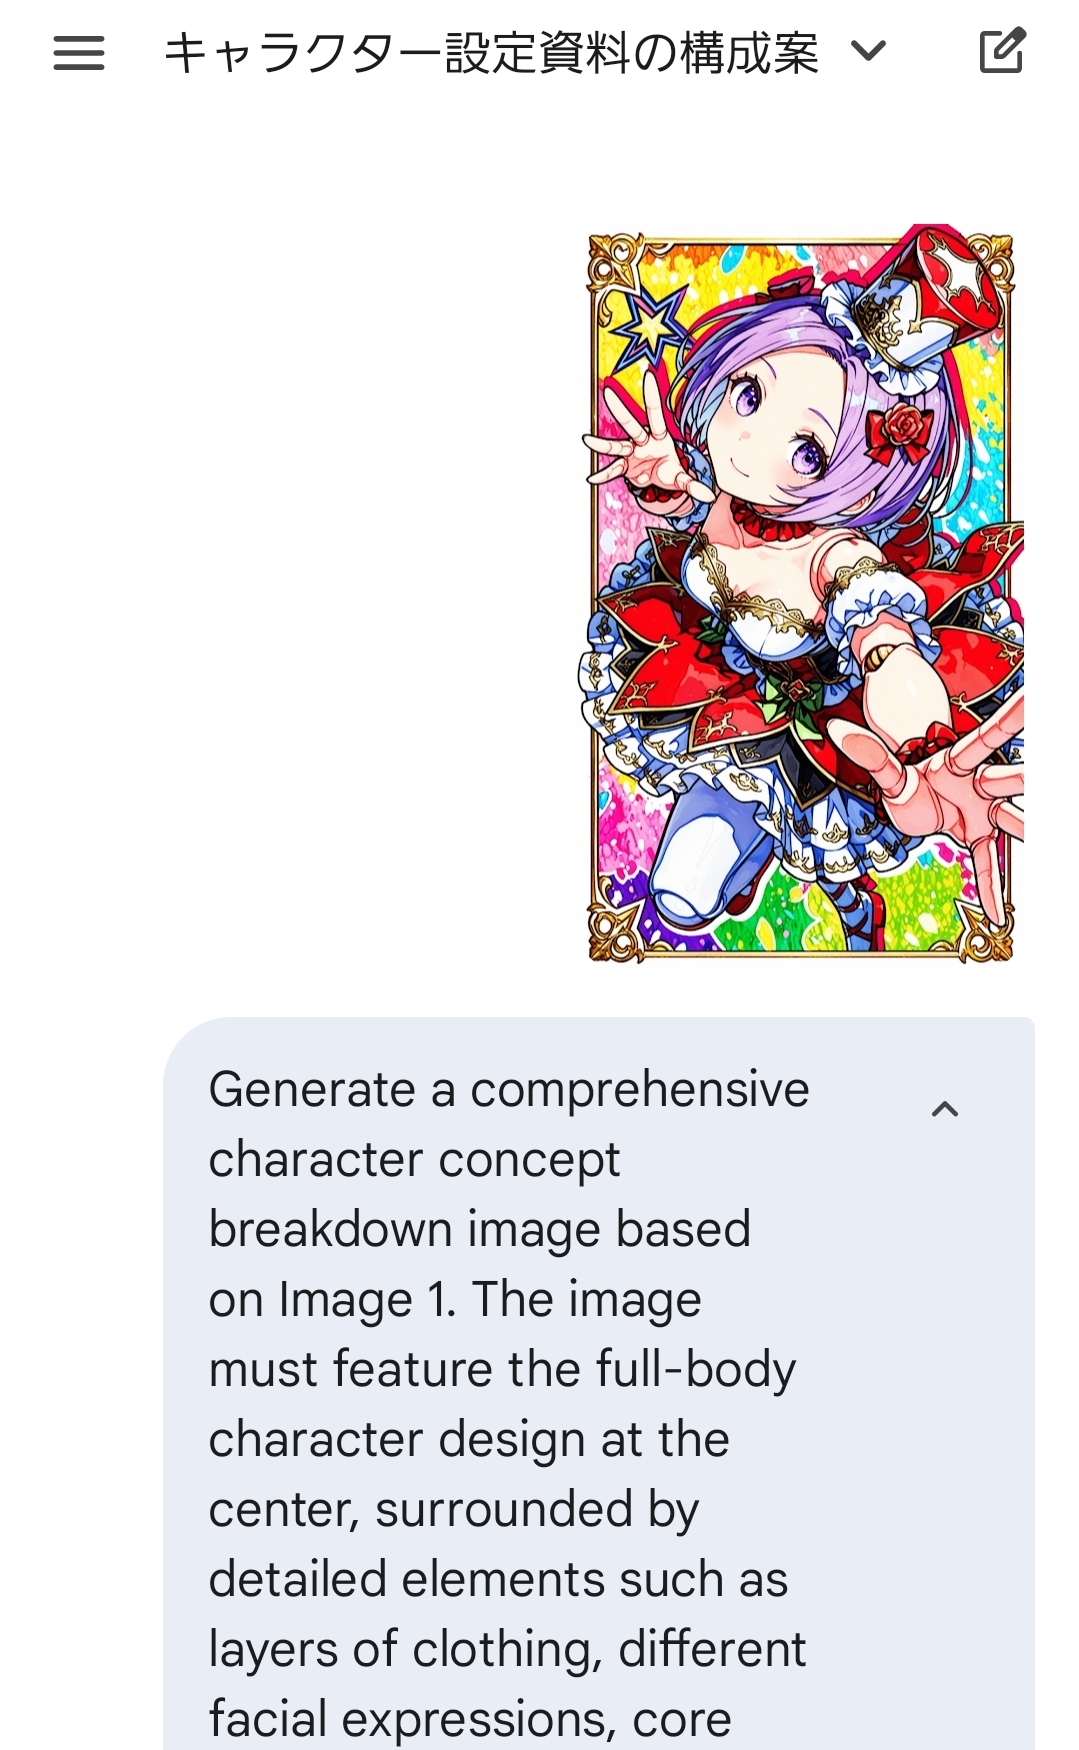Click the text "layers of clothing, different"

(507, 1650)
